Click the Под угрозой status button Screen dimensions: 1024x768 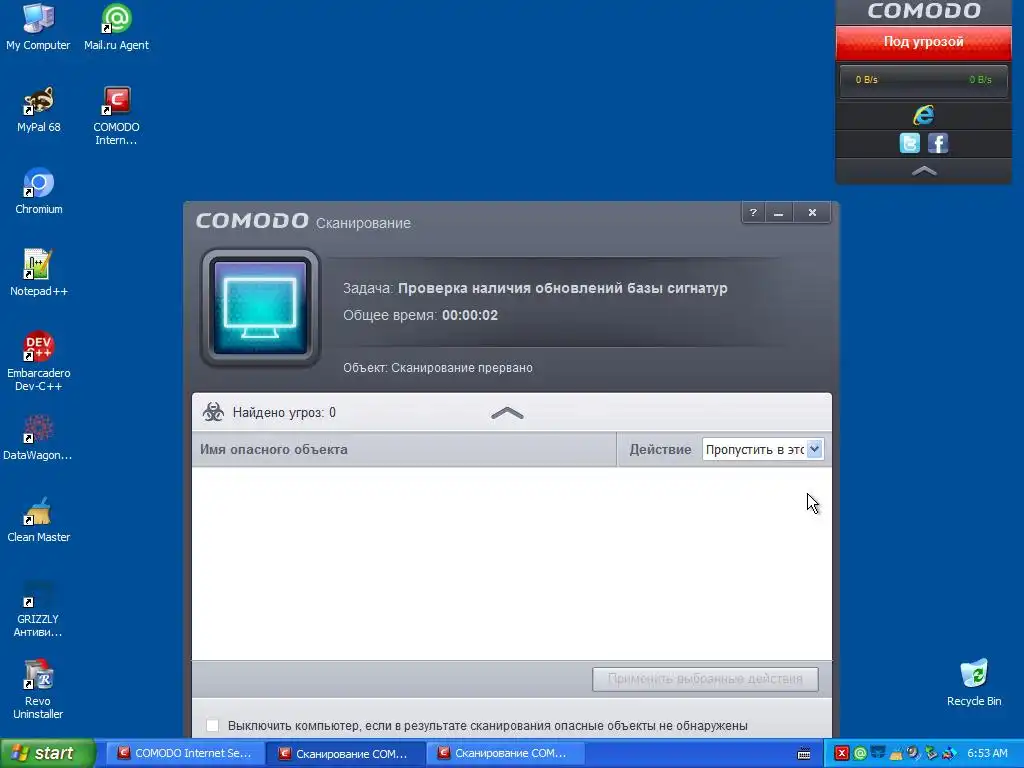[923, 42]
